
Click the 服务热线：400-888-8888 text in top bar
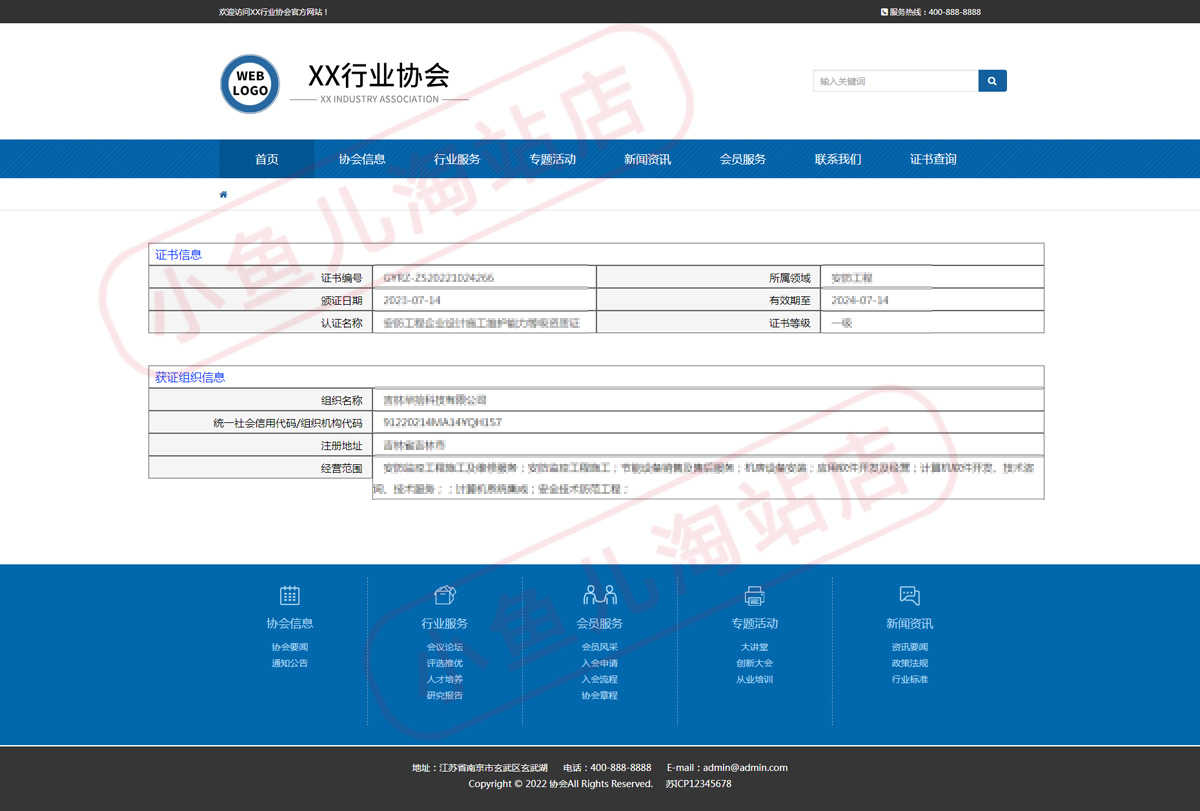click(935, 12)
